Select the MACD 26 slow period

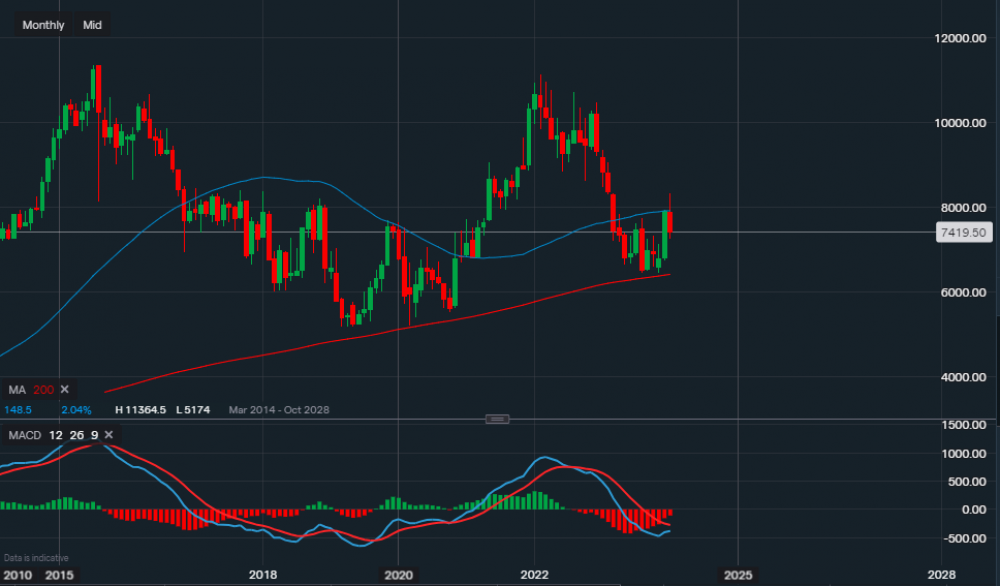pos(75,435)
